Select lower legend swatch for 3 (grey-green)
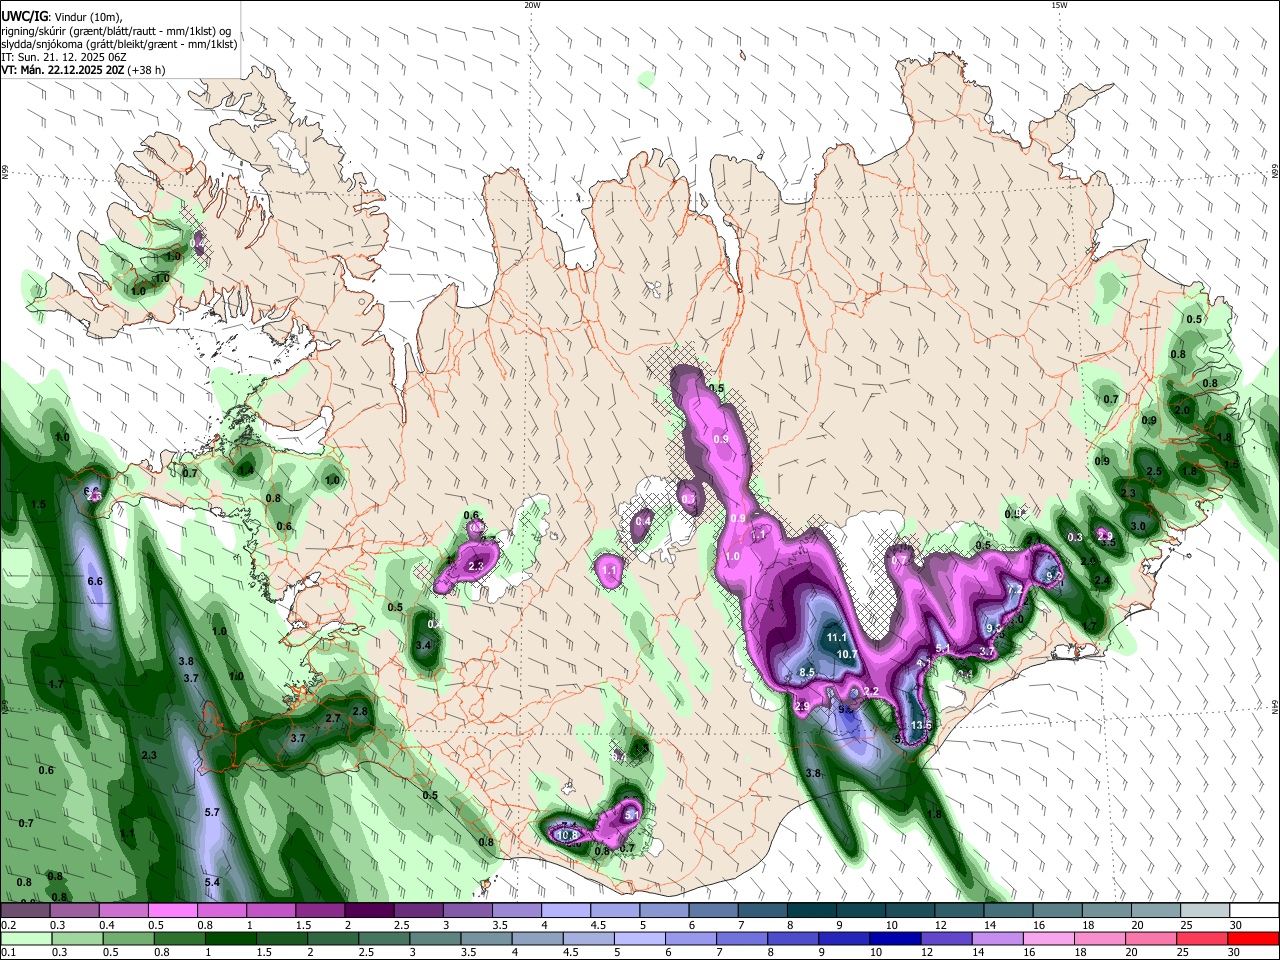 (x=435, y=938)
